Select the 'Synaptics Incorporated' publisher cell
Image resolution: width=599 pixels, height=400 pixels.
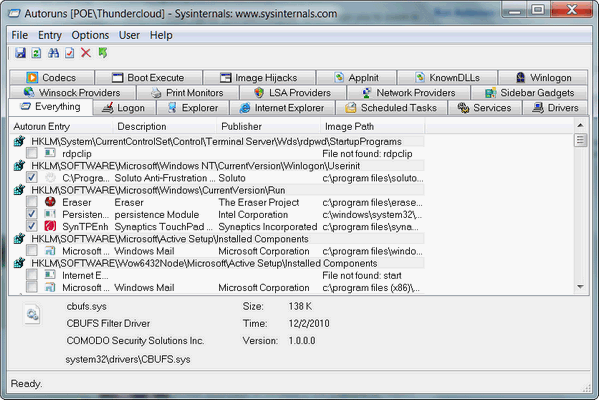(268, 227)
